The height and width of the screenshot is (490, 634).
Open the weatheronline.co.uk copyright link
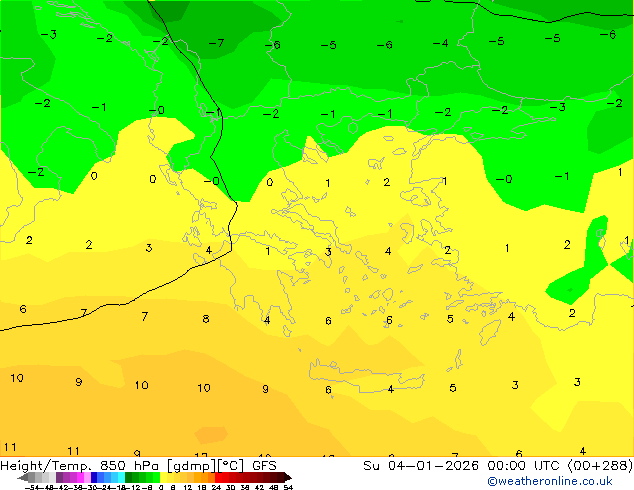point(550,482)
